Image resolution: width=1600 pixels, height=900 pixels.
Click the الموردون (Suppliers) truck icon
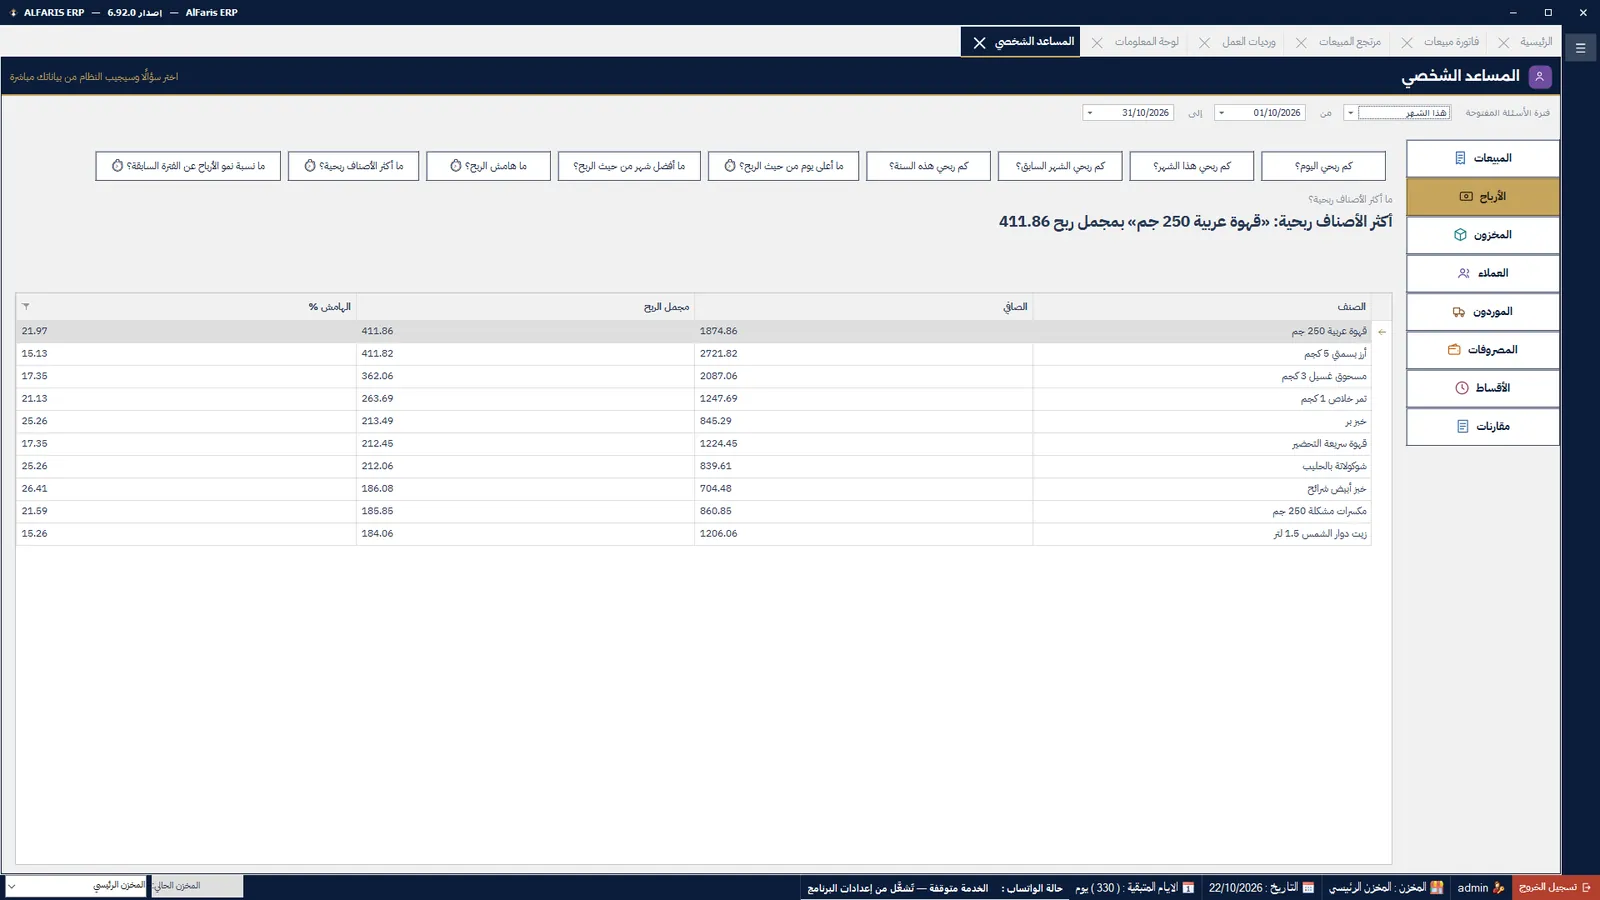tap(1459, 312)
